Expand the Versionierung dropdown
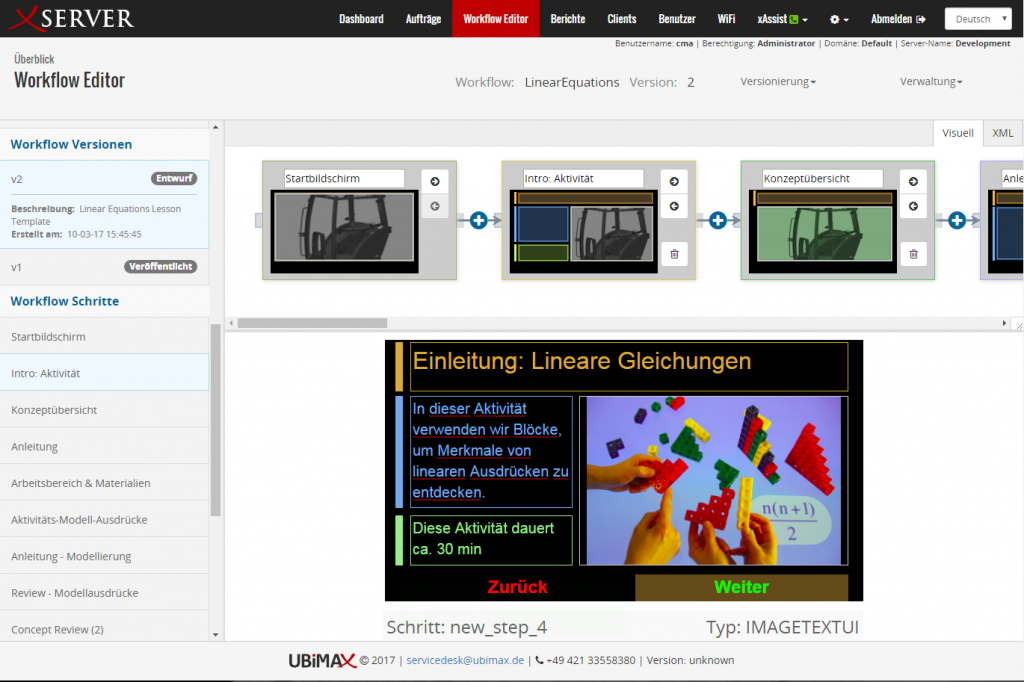 pos(778,82)
